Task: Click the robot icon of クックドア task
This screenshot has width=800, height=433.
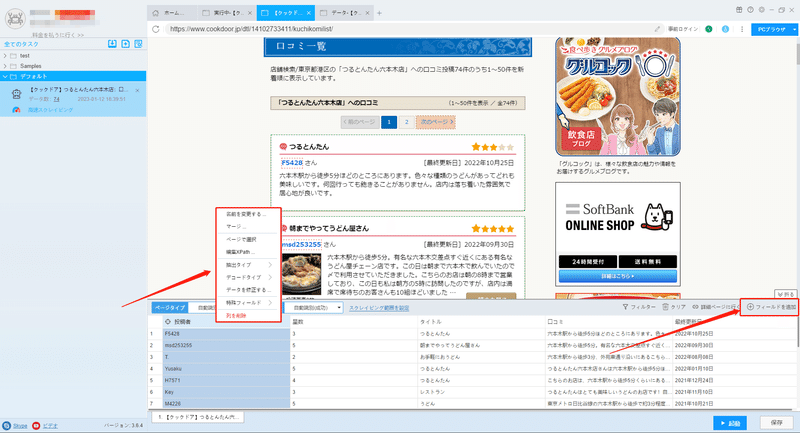Action: pos(16,94)
